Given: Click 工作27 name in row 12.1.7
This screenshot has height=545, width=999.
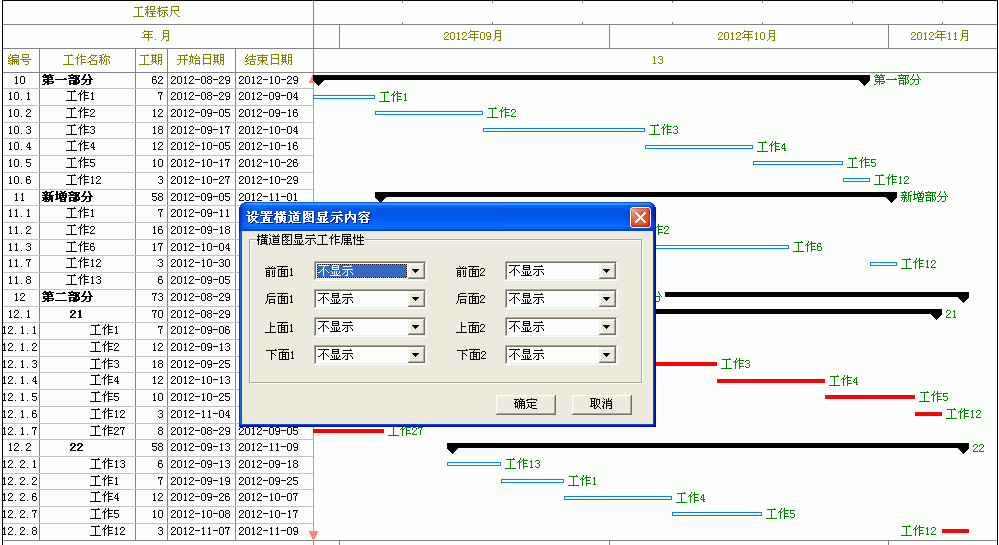Looking at the screenshot, I should pos(108,431).
